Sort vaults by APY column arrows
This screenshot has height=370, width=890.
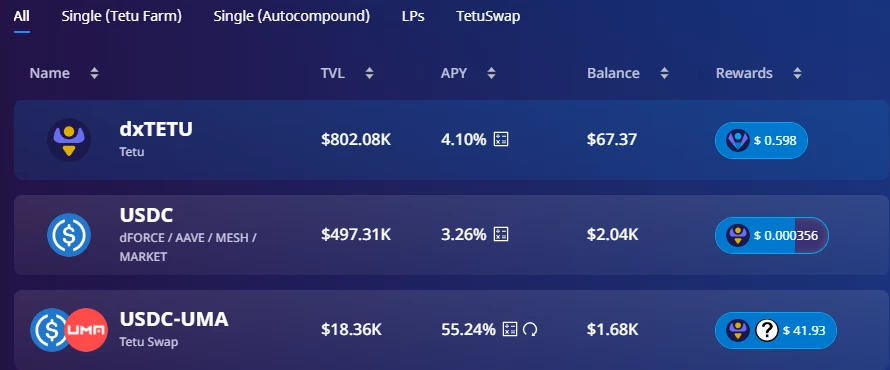point(492,73)
